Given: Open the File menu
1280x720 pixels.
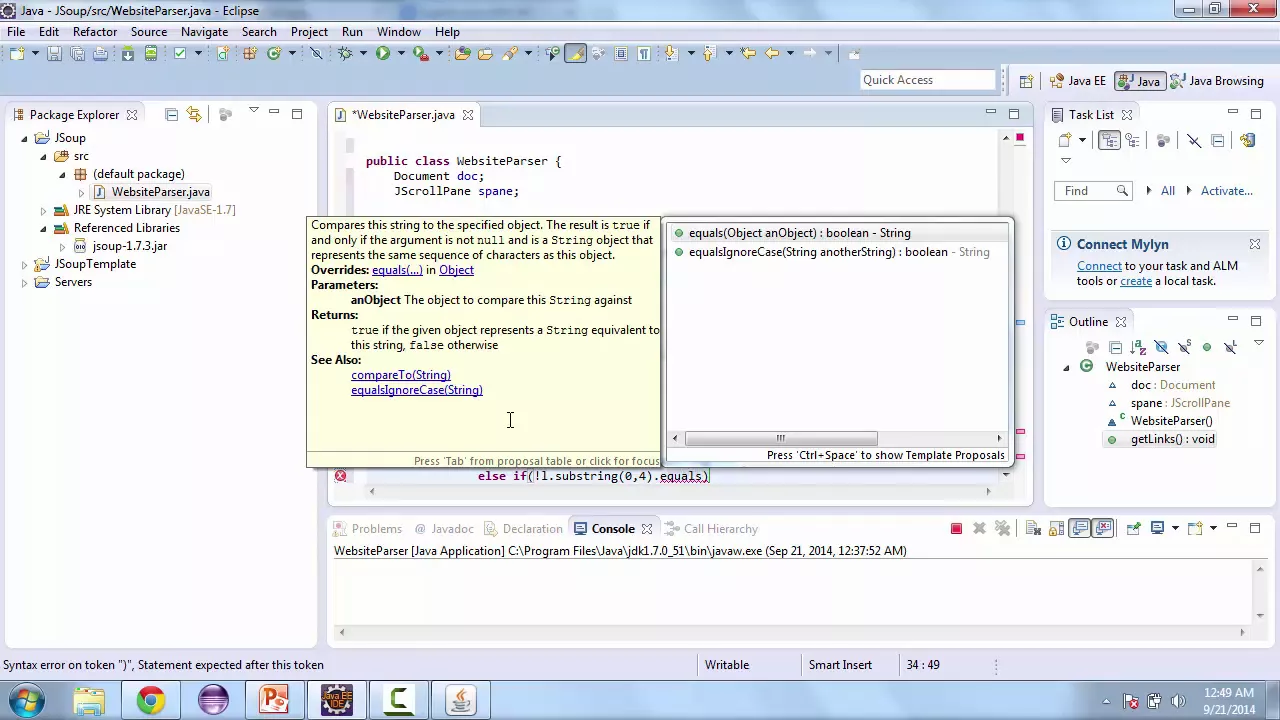Looking at the screenshot, I should coord(16,31).
